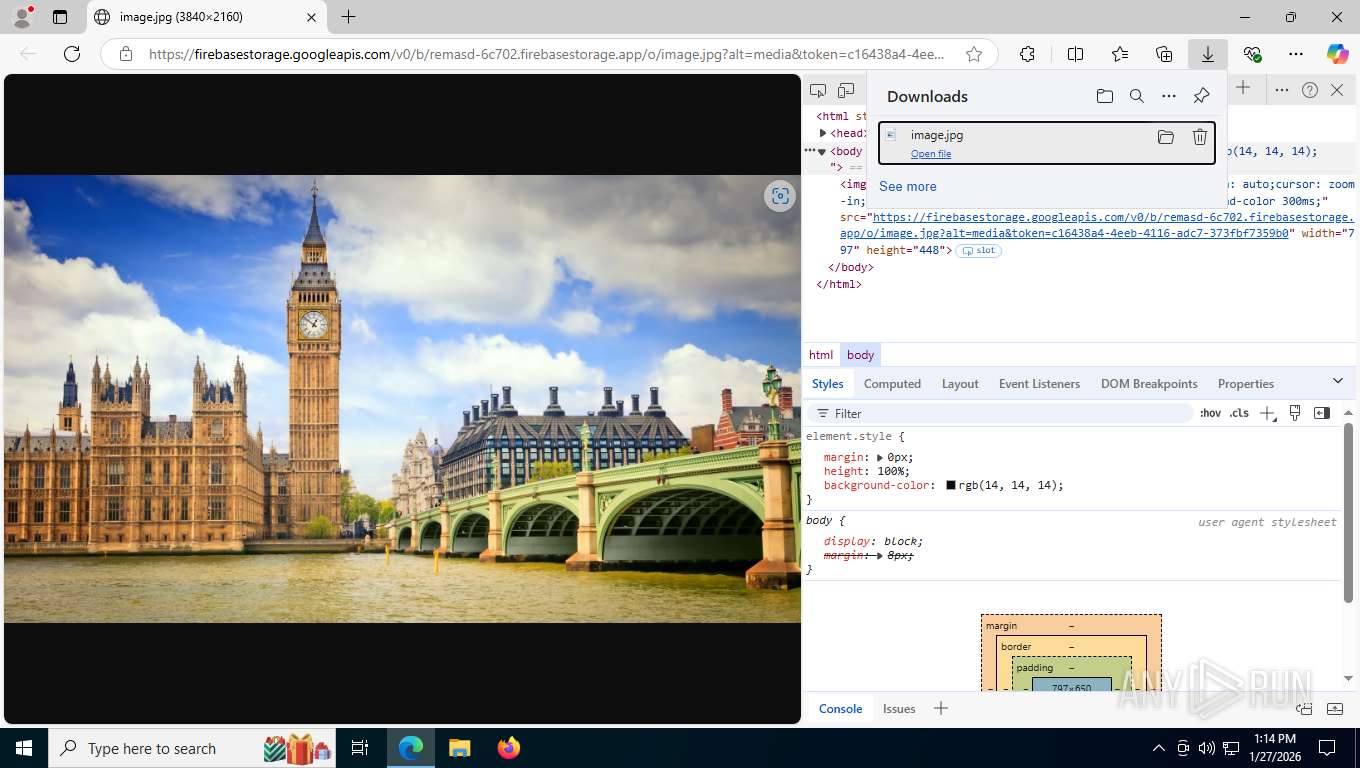1360x768 pixels.
Task: Close the DevTools panel
Action: pos(1337,90)
